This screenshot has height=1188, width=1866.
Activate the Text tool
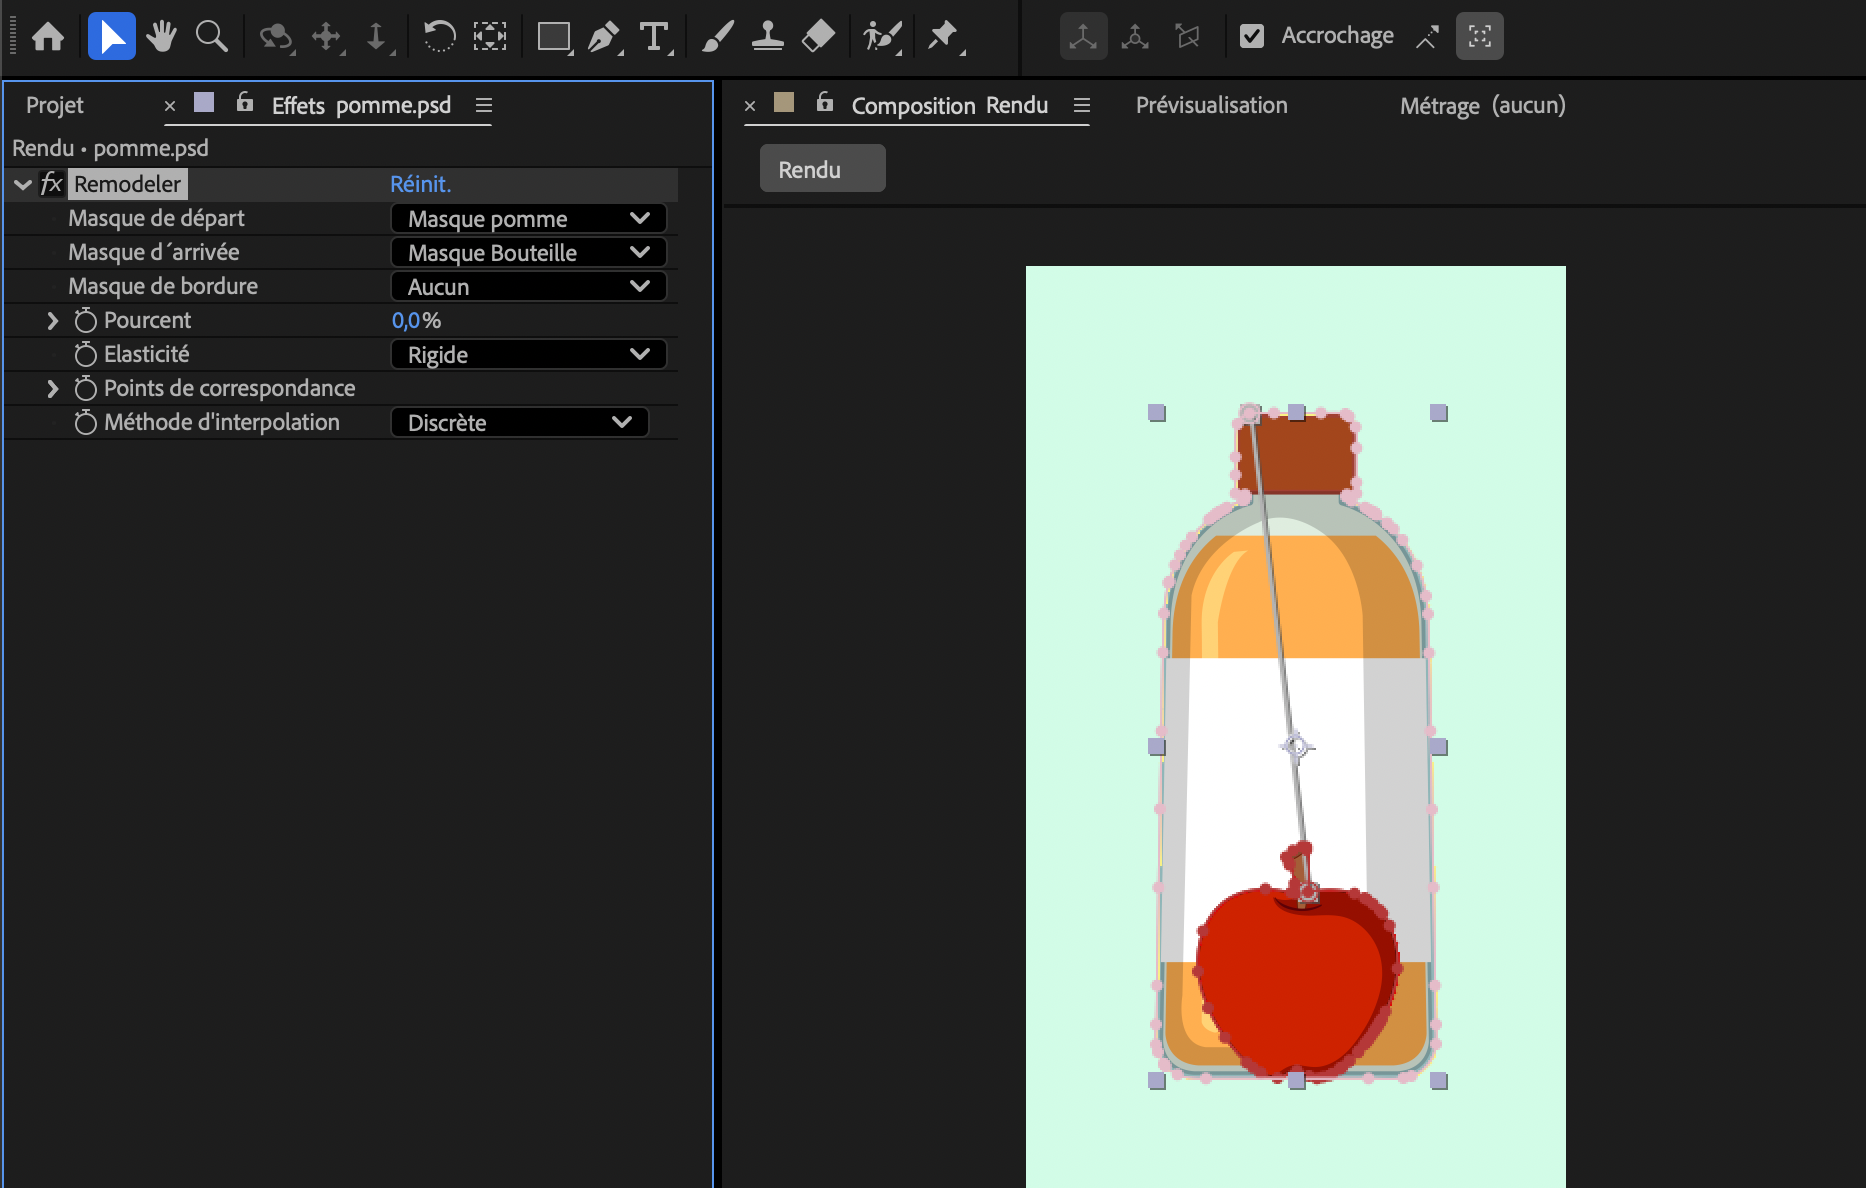pyautogui.click(x=654, y=37)
